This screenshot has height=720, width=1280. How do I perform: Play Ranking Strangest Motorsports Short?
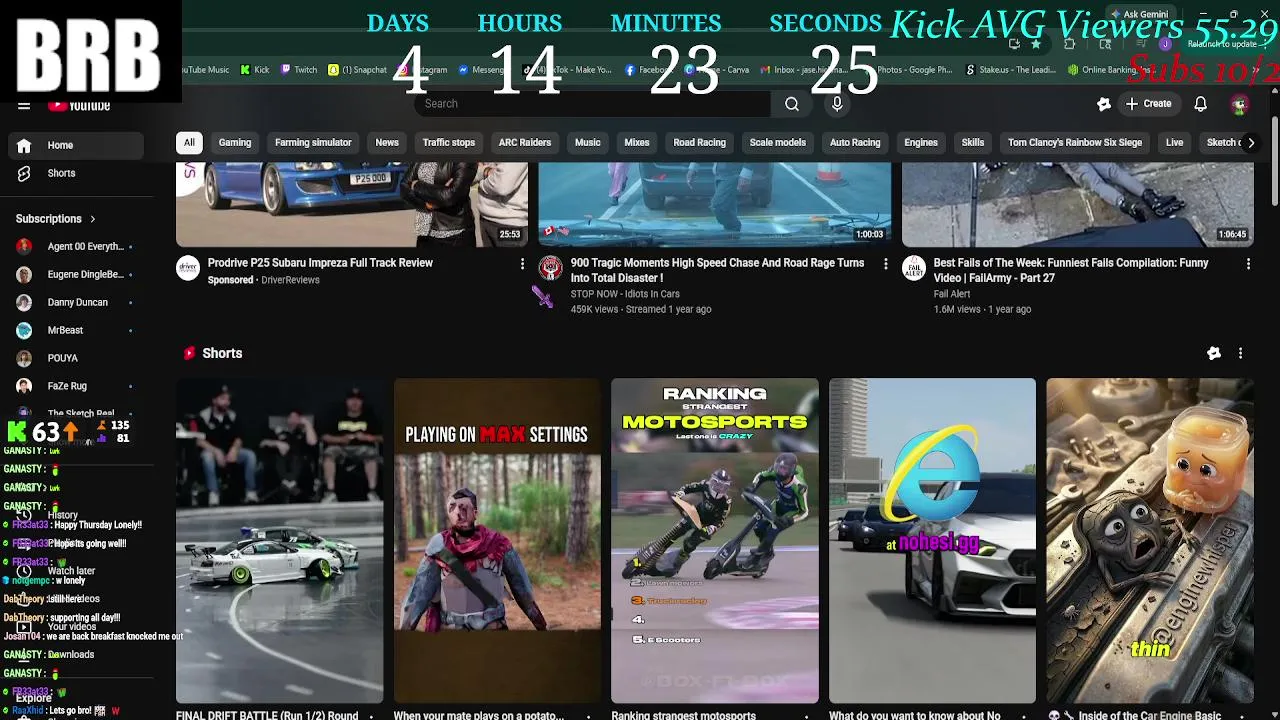[x=714, y=540]
